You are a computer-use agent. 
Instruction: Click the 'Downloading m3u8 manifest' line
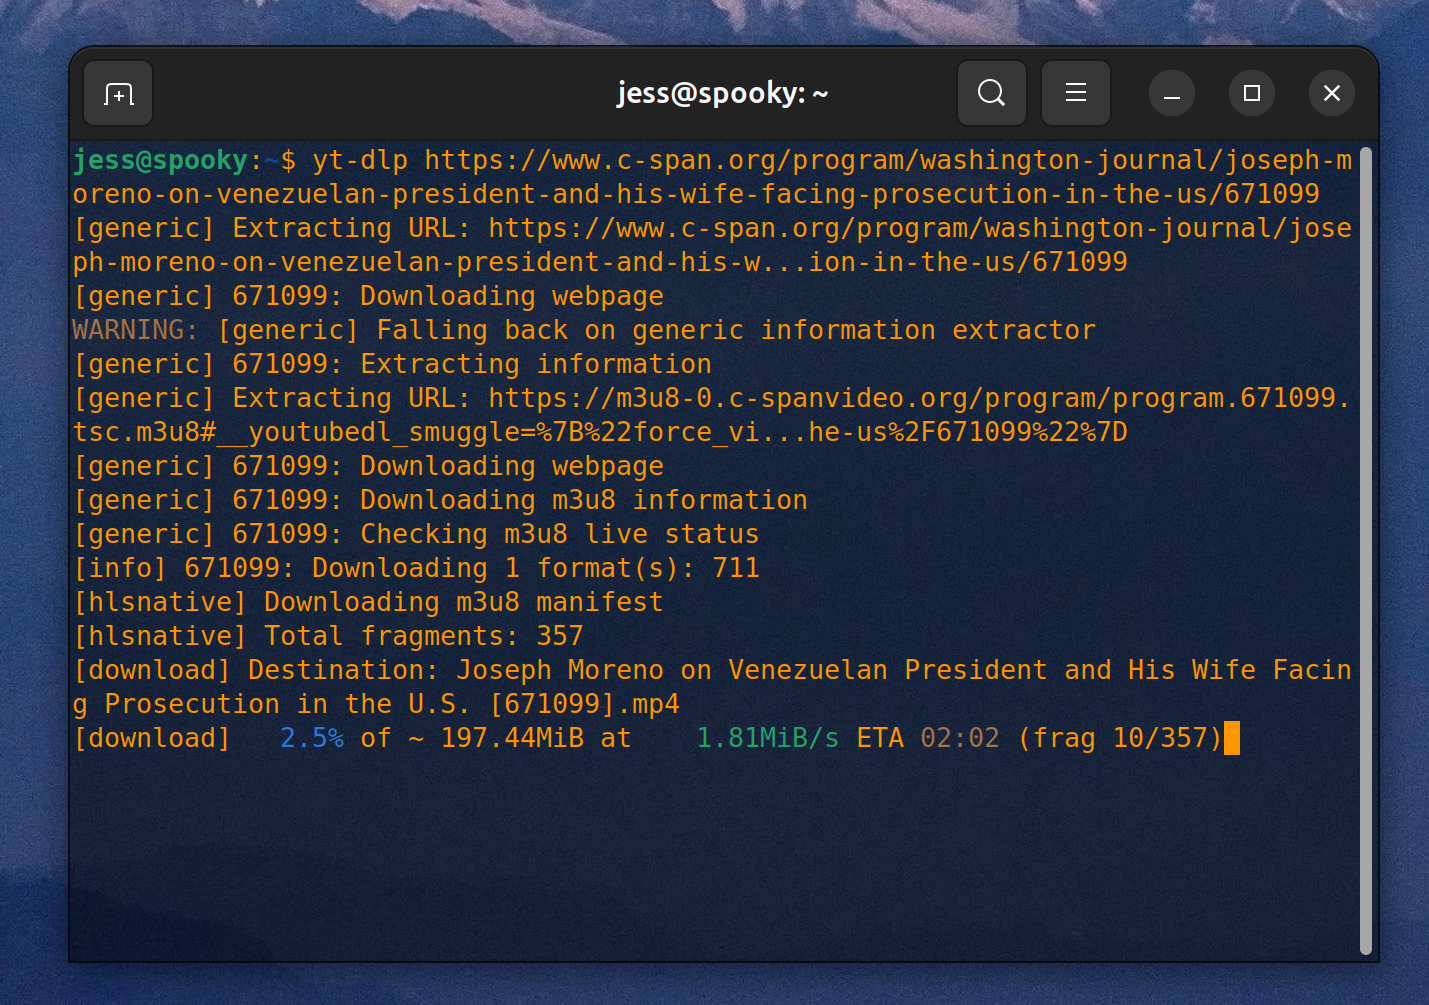point(368,602)
